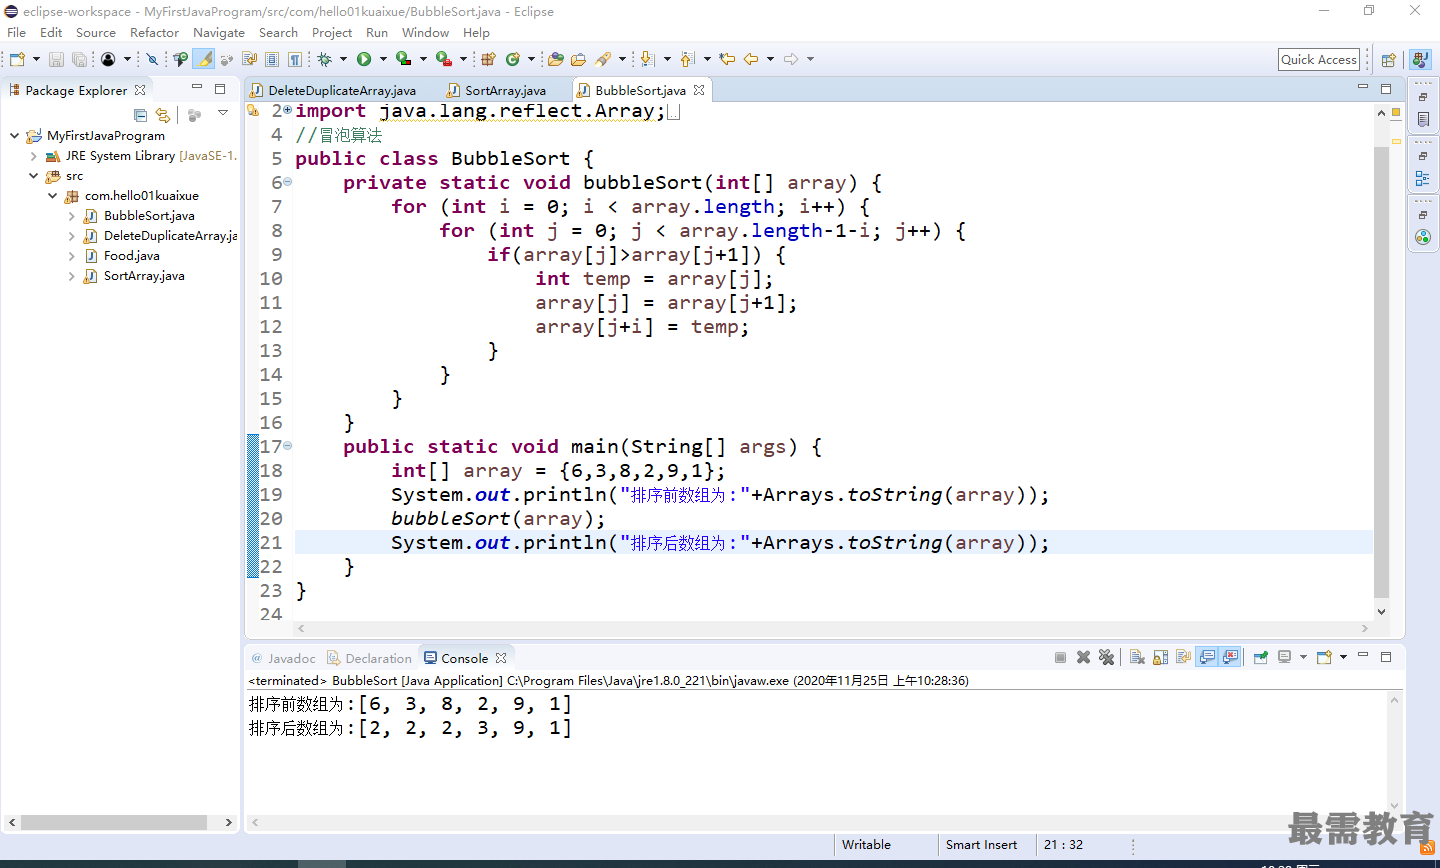The image size is (1440, 868).
Task: Go to Last Edit Location icon
Action: pos(727,59)
